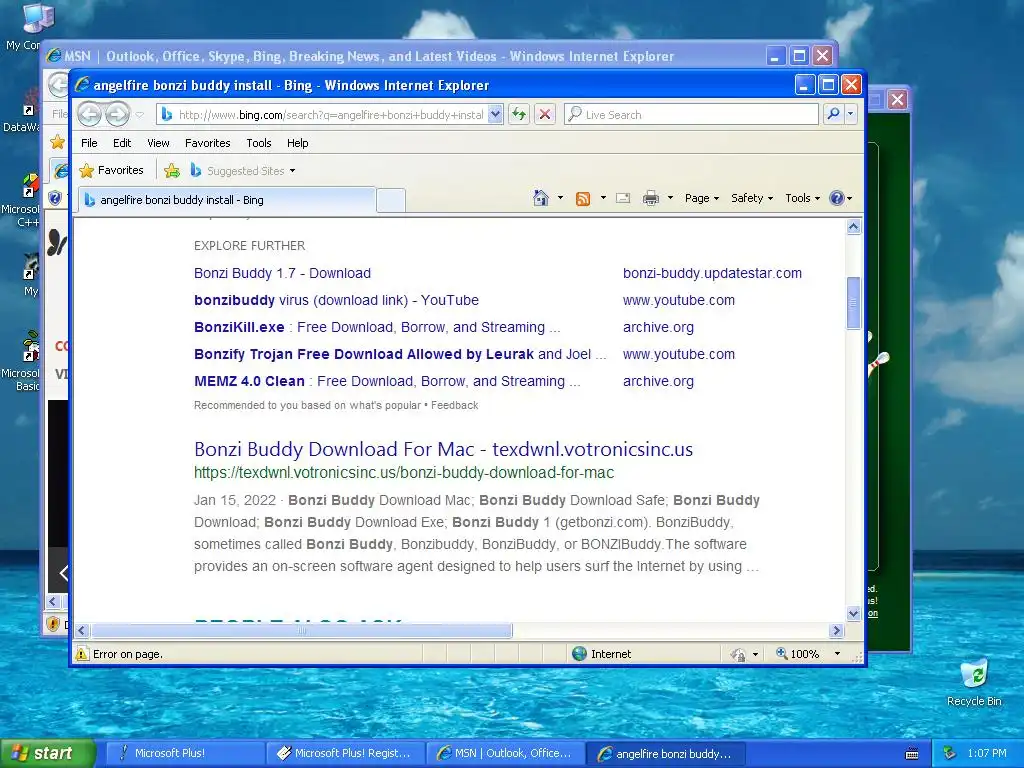The width and height of the screenshot is (1024, 768).
Task: Expand the Home button dropdown arrow
Action: 560,198
